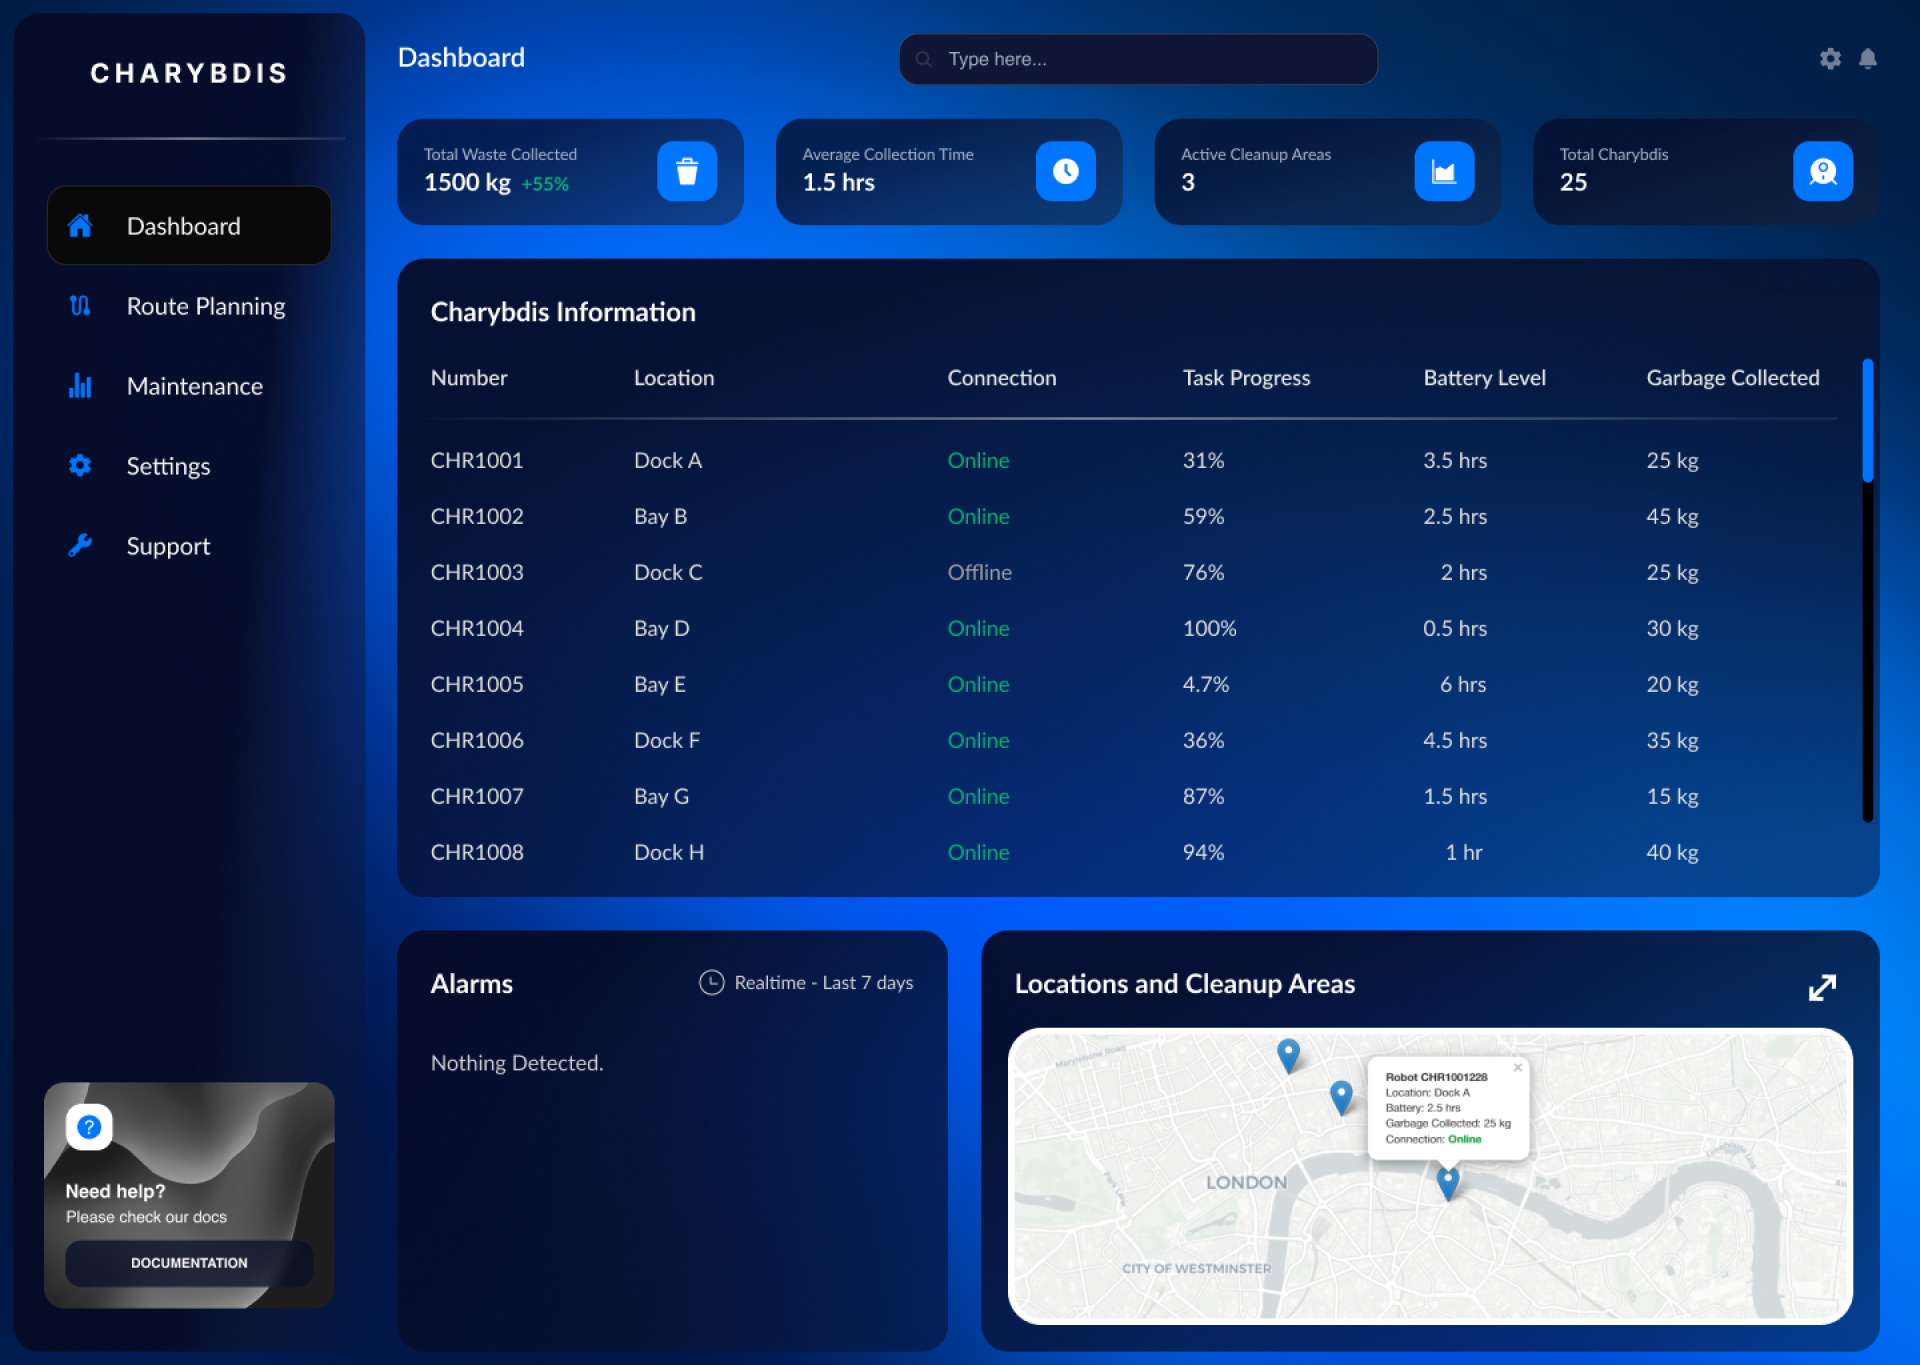Image resolution: width=1920 pixels, height=1365 pixels.
Task: Click the Realtime - Last 7 days filter
Action: pyautogui.click(x=806, y=983)
